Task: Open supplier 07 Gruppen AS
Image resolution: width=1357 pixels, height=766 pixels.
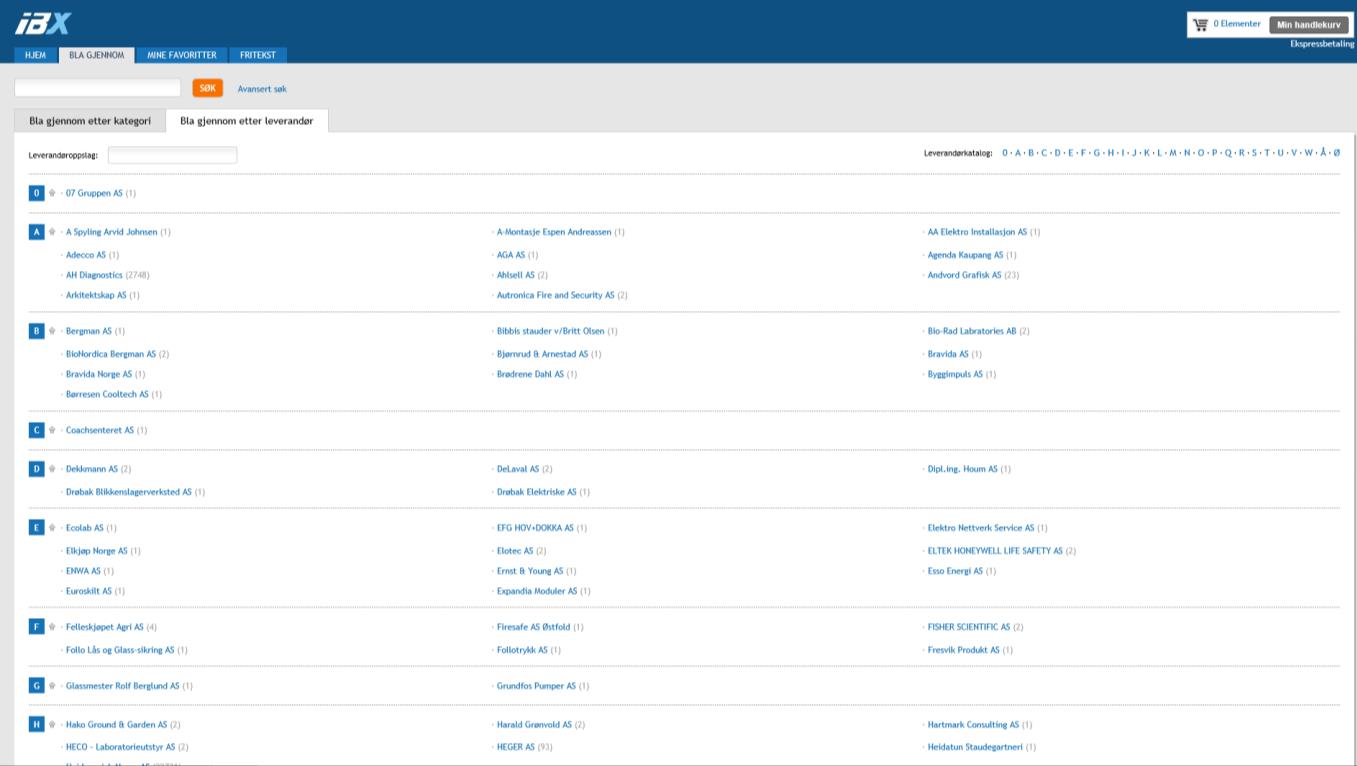Action: pos(94,193)
